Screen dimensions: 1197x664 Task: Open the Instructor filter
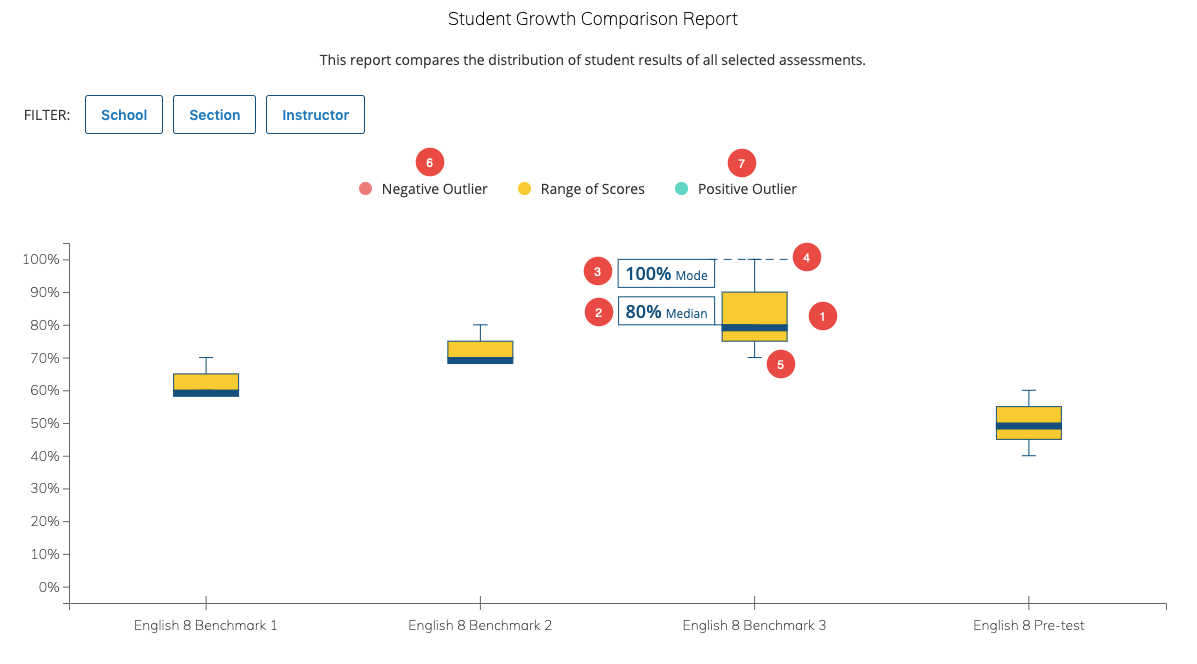coord(315,114)
